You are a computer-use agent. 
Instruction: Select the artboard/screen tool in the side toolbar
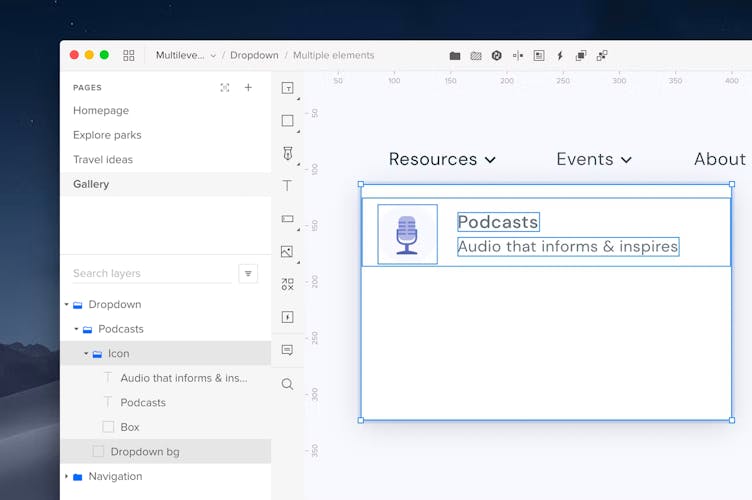coord(287,88)
